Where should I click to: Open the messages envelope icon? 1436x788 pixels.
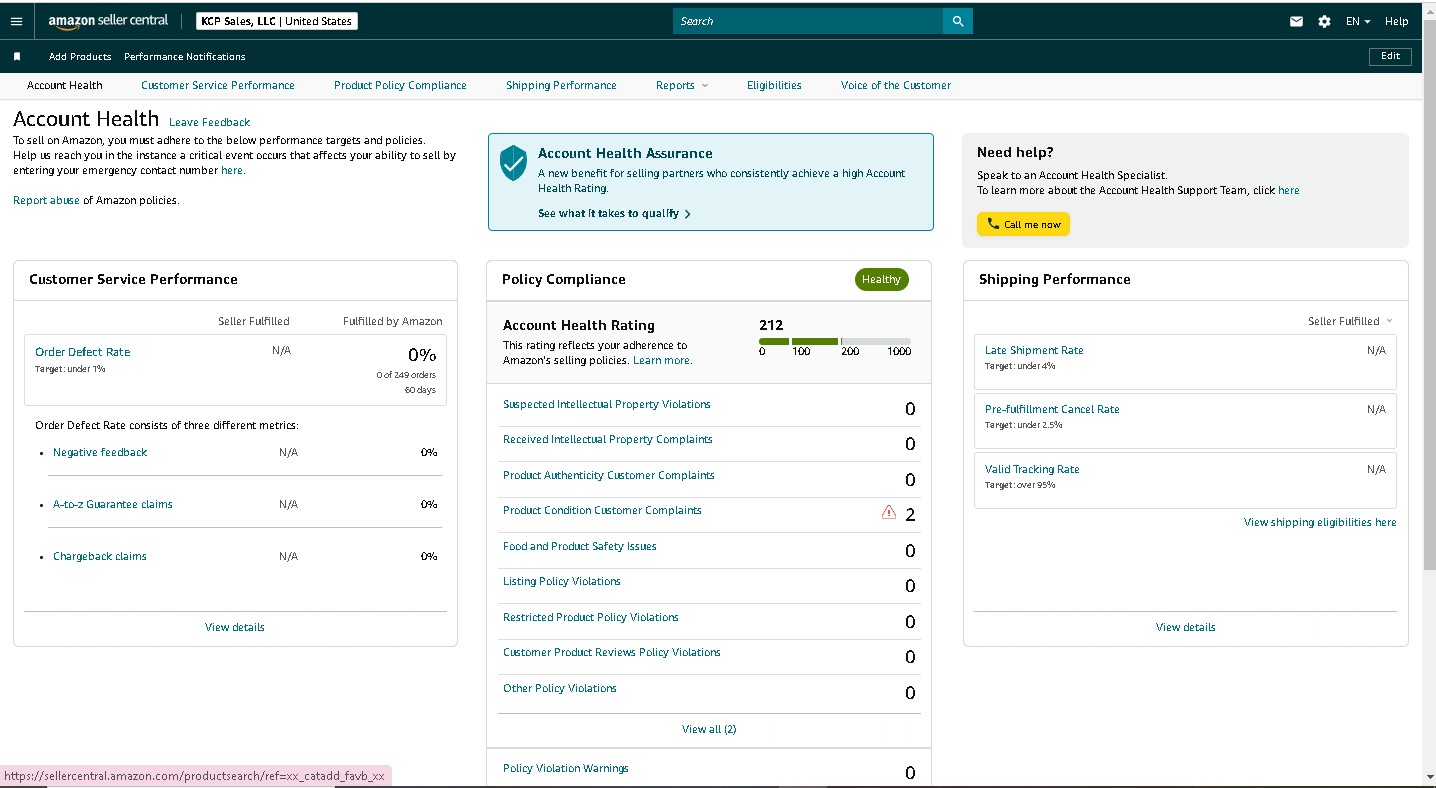point(1297,21)
